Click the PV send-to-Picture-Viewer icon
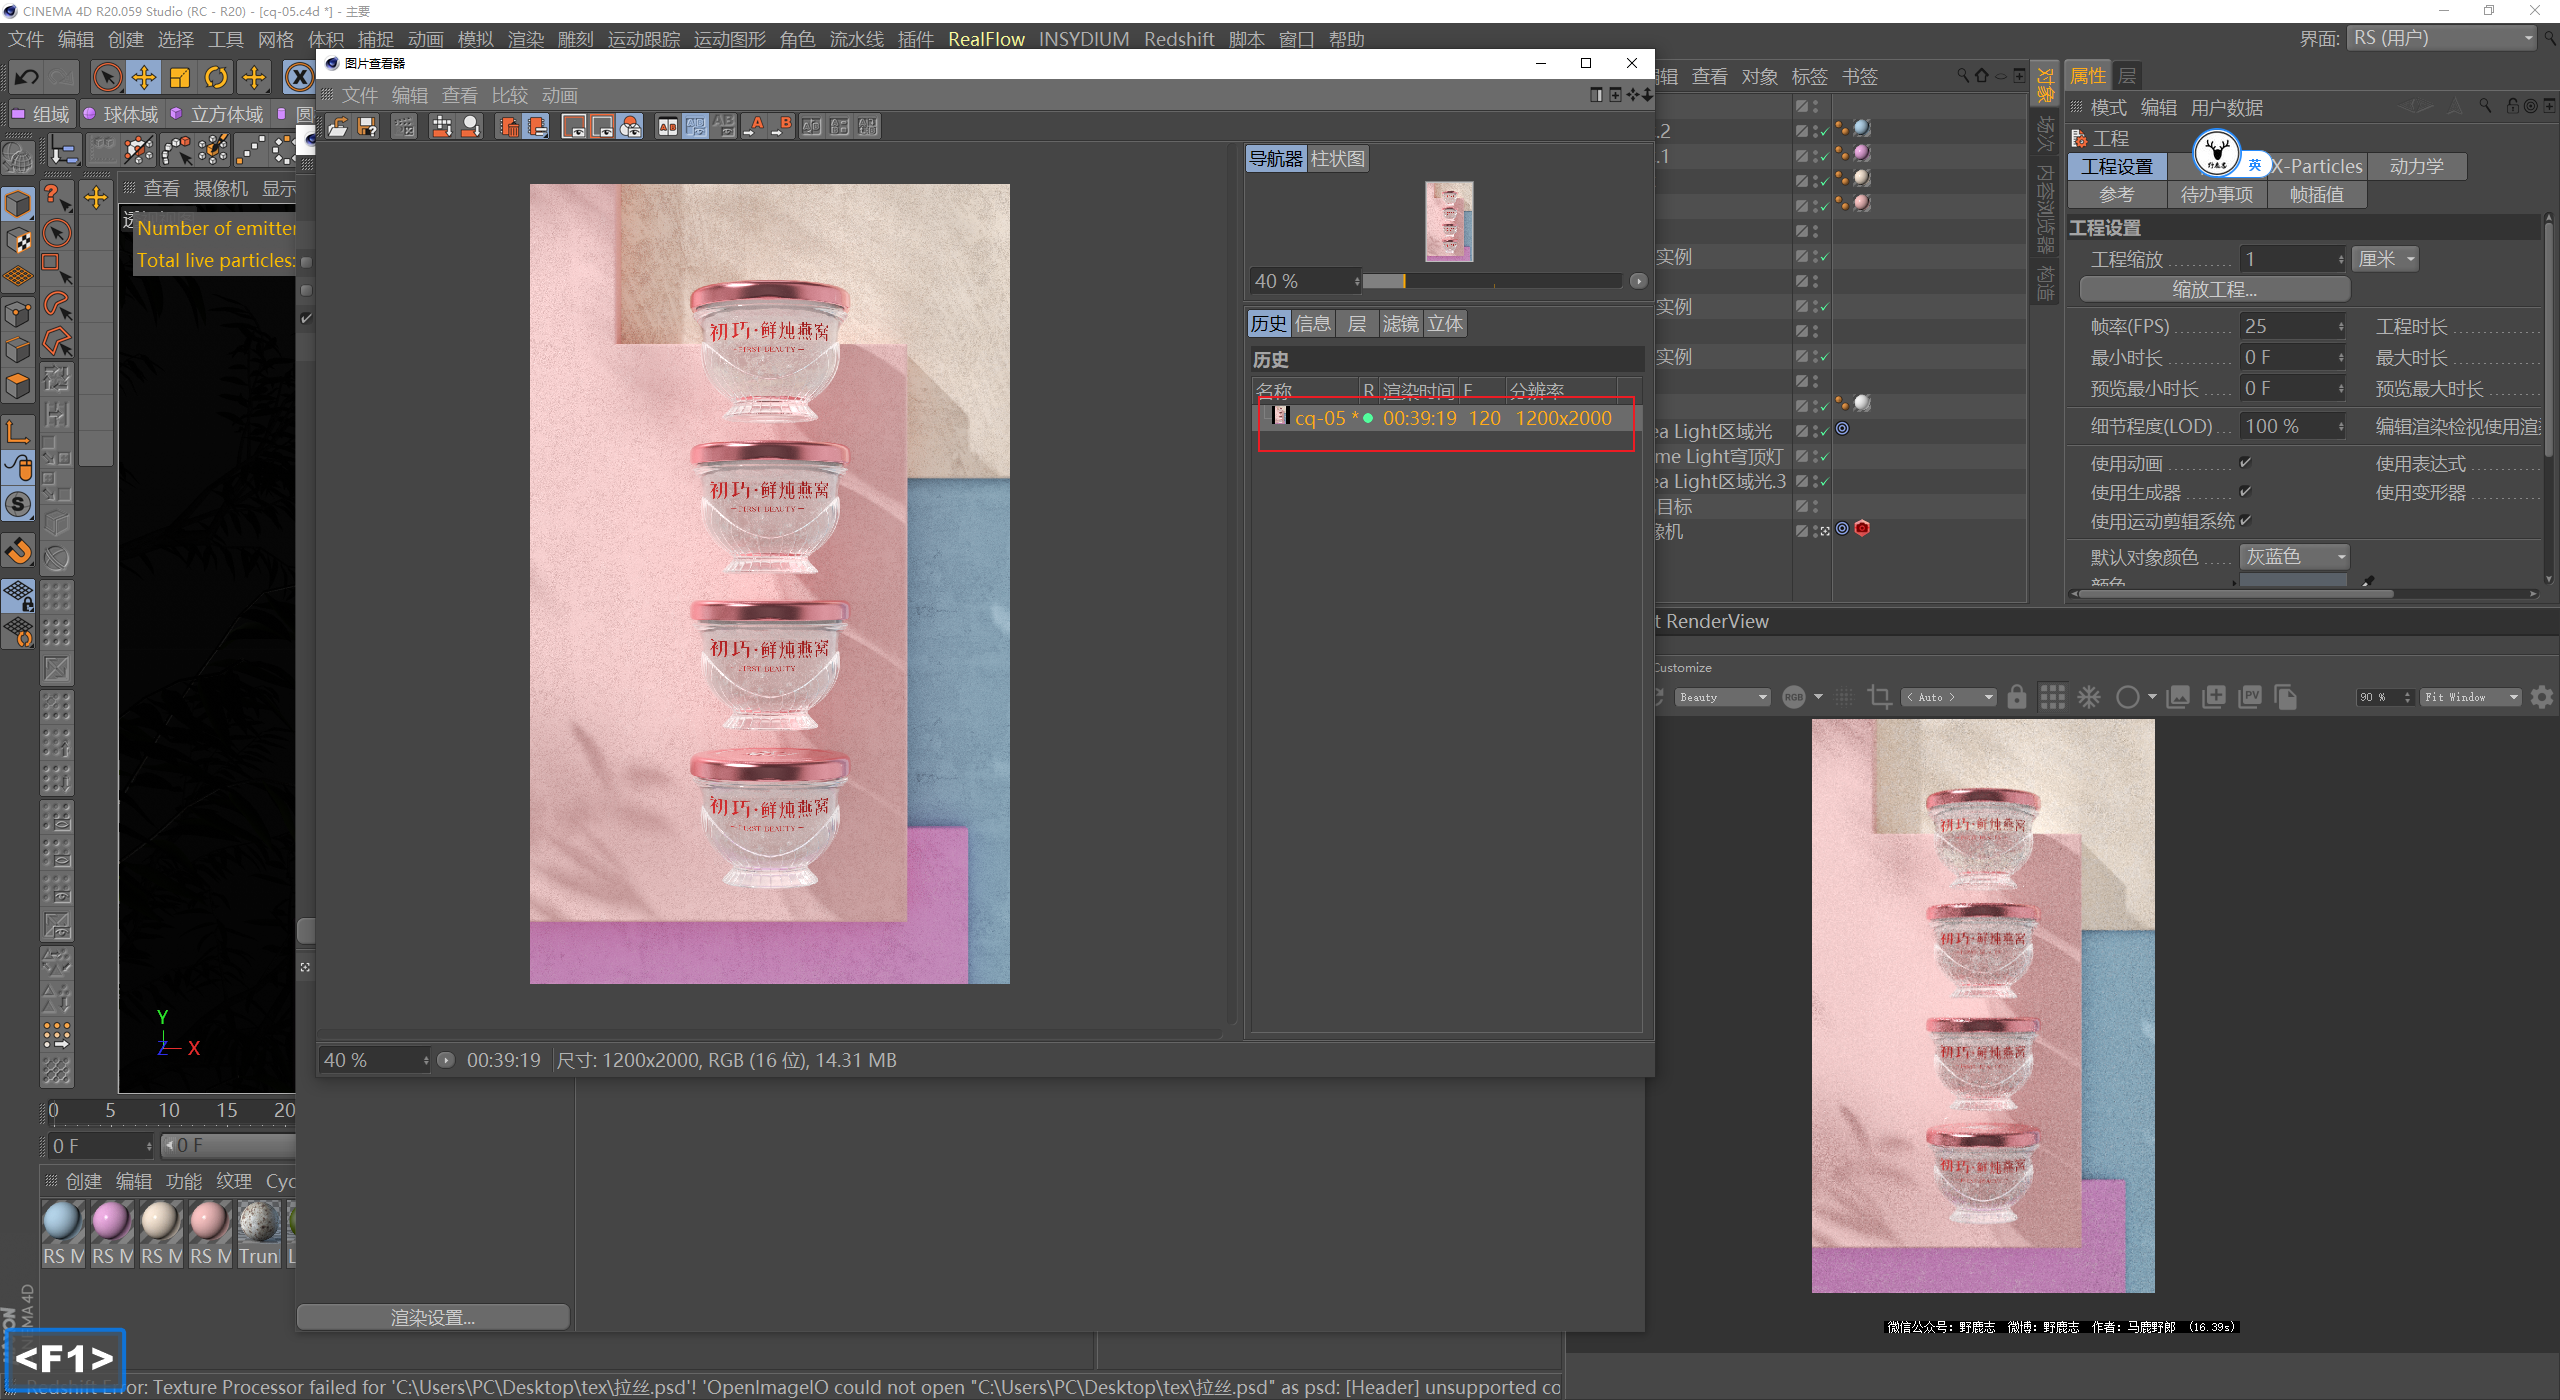Screen dimensions: 2560x1400 coord(2250,697)
